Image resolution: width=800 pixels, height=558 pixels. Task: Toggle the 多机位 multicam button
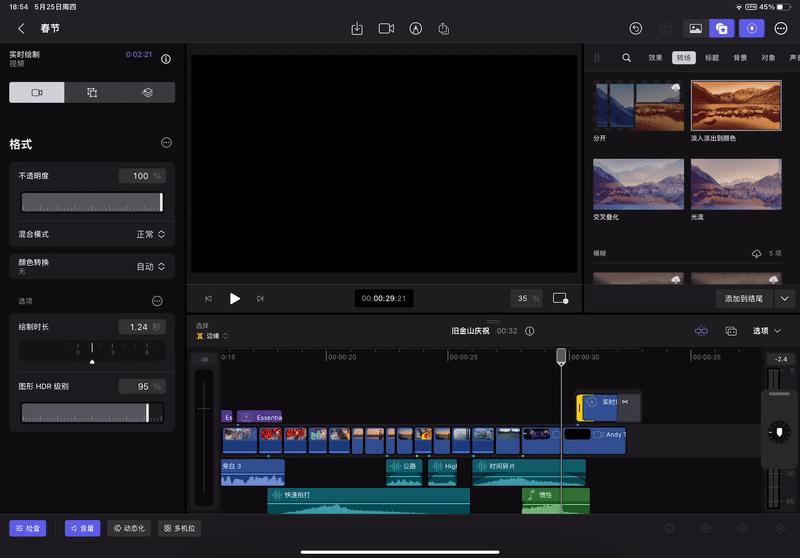point(180,528)
